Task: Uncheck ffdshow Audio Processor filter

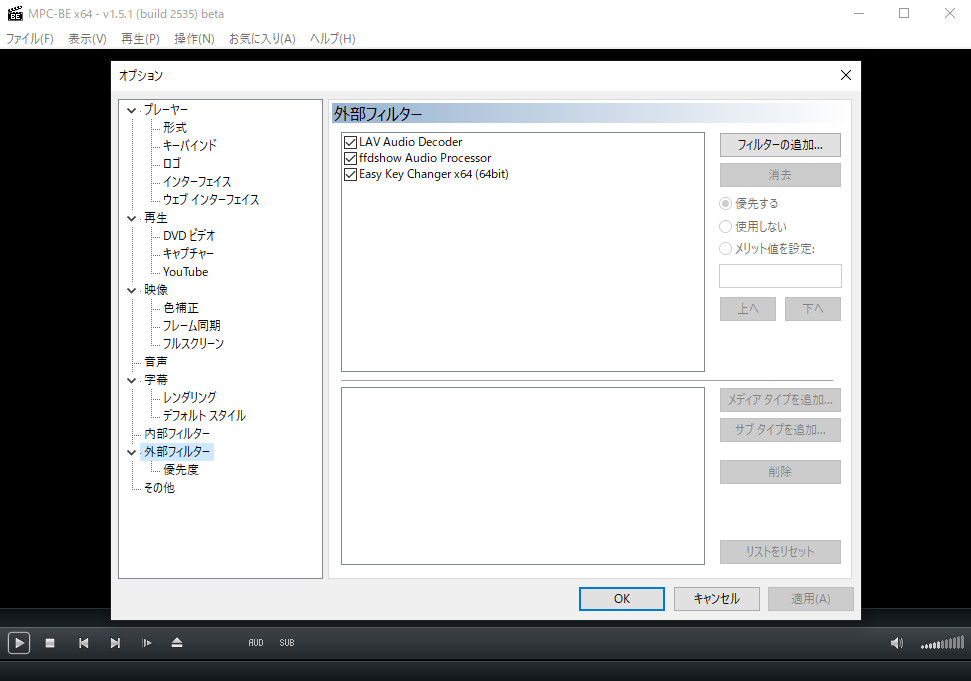Action: pyautogui.click(x=350, y=158)
